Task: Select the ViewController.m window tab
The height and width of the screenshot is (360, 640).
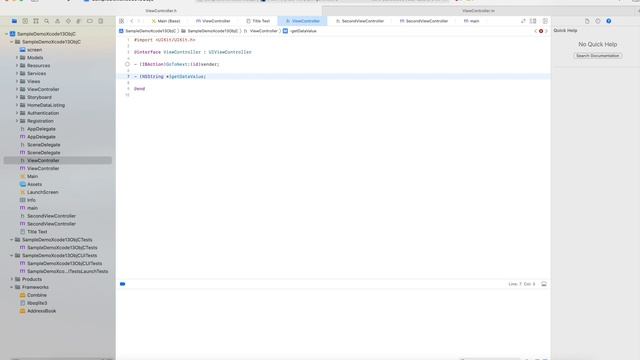Action: point(478,11)
